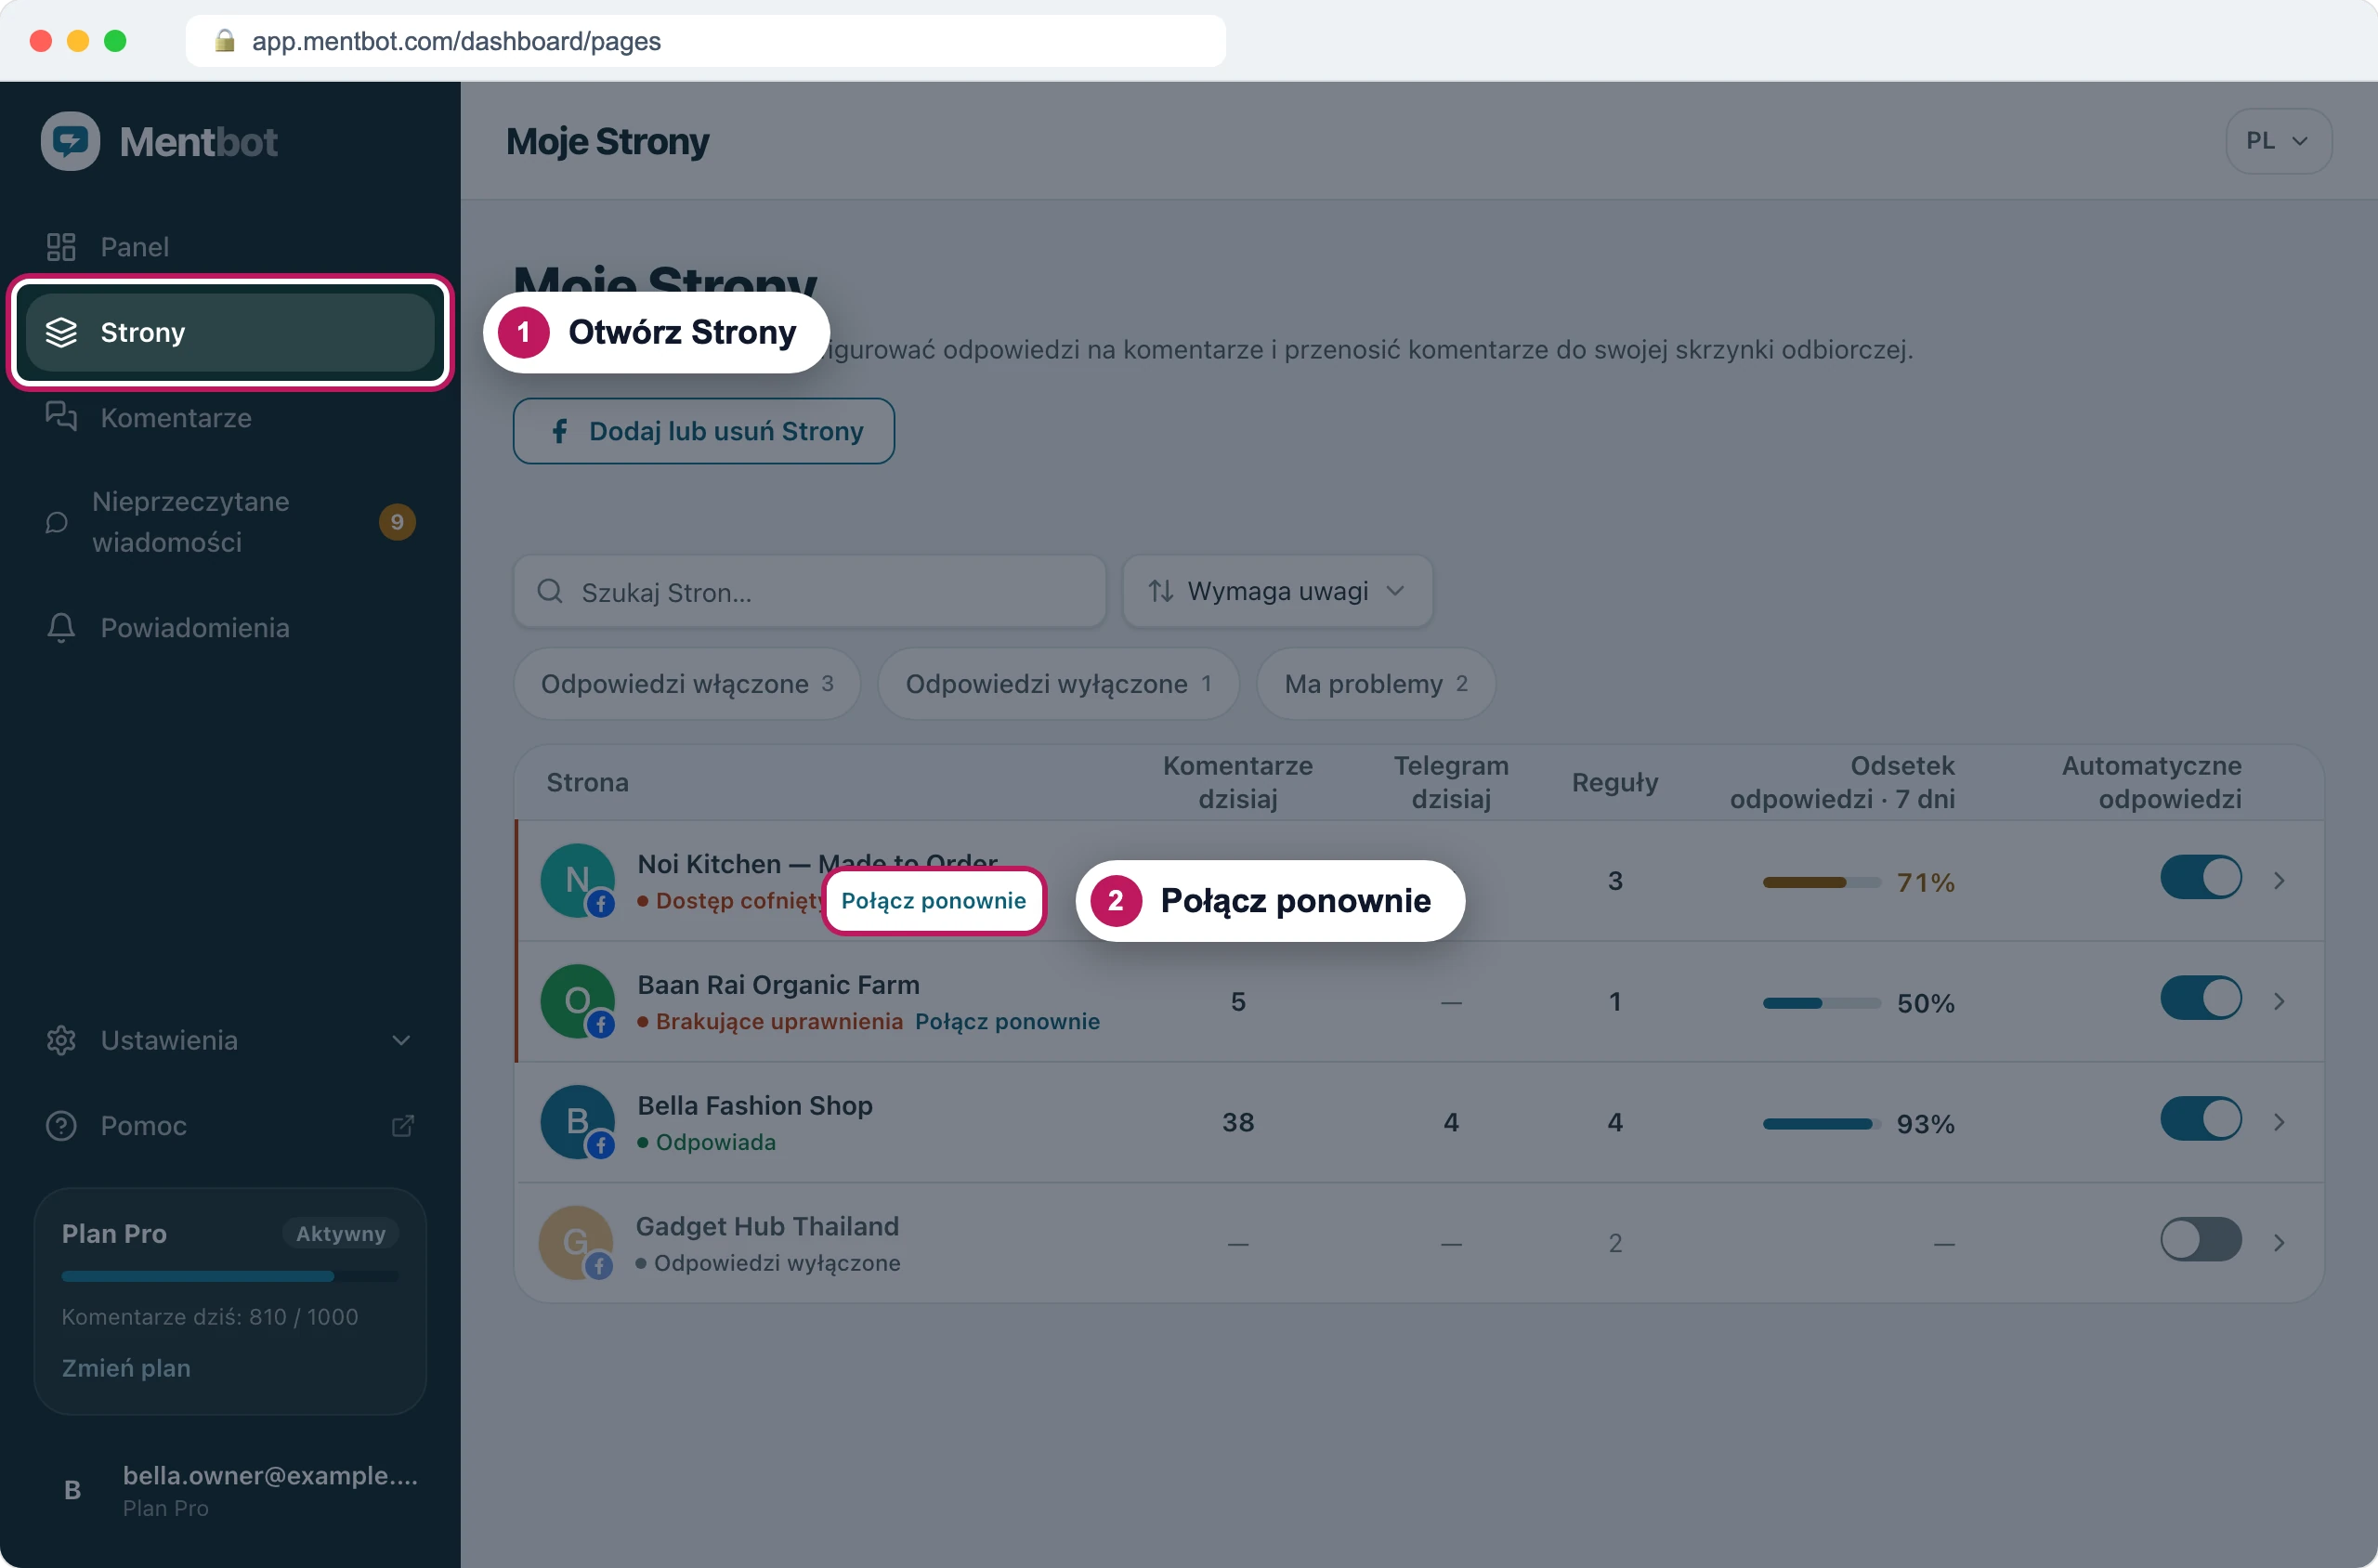
Task: Click the bella.owner account avatar B
Action: pyautogui.click(x=72, y=1490)
